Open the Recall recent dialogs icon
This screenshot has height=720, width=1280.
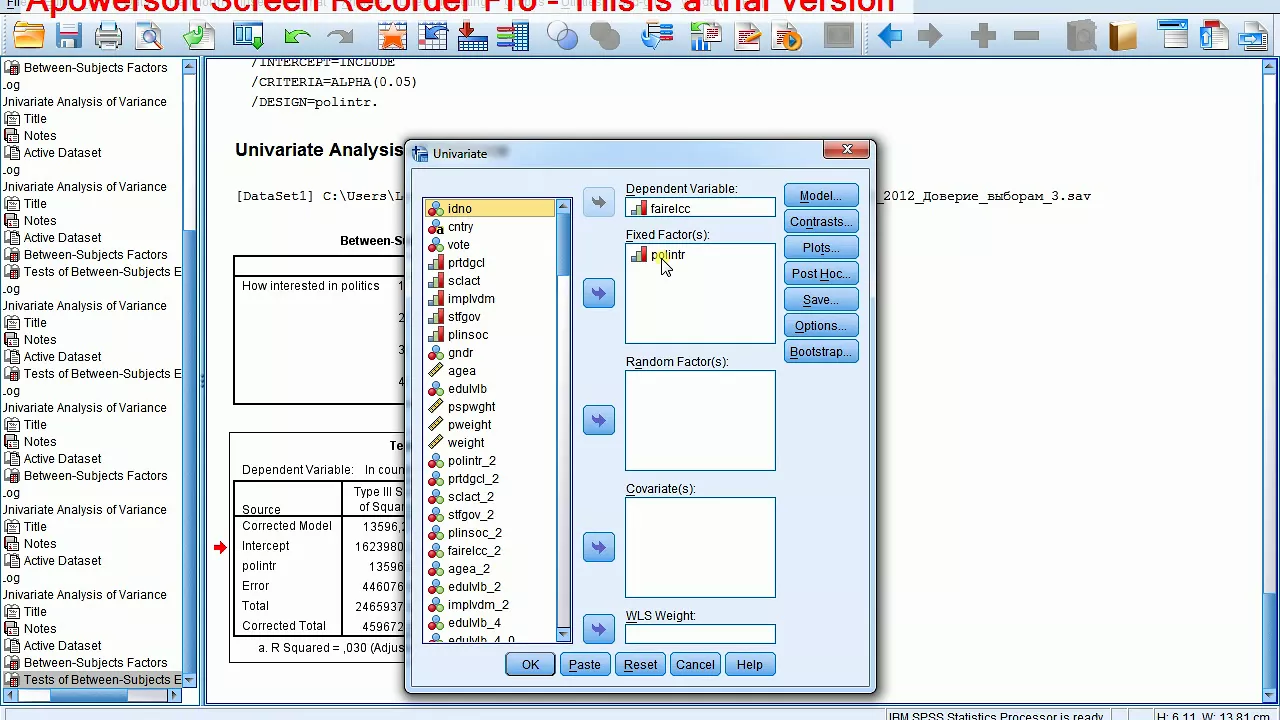[248, 37]
